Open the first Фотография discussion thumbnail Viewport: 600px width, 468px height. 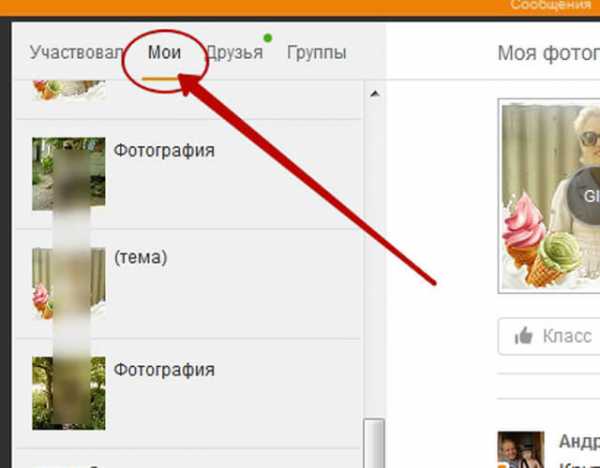(69, 174)
